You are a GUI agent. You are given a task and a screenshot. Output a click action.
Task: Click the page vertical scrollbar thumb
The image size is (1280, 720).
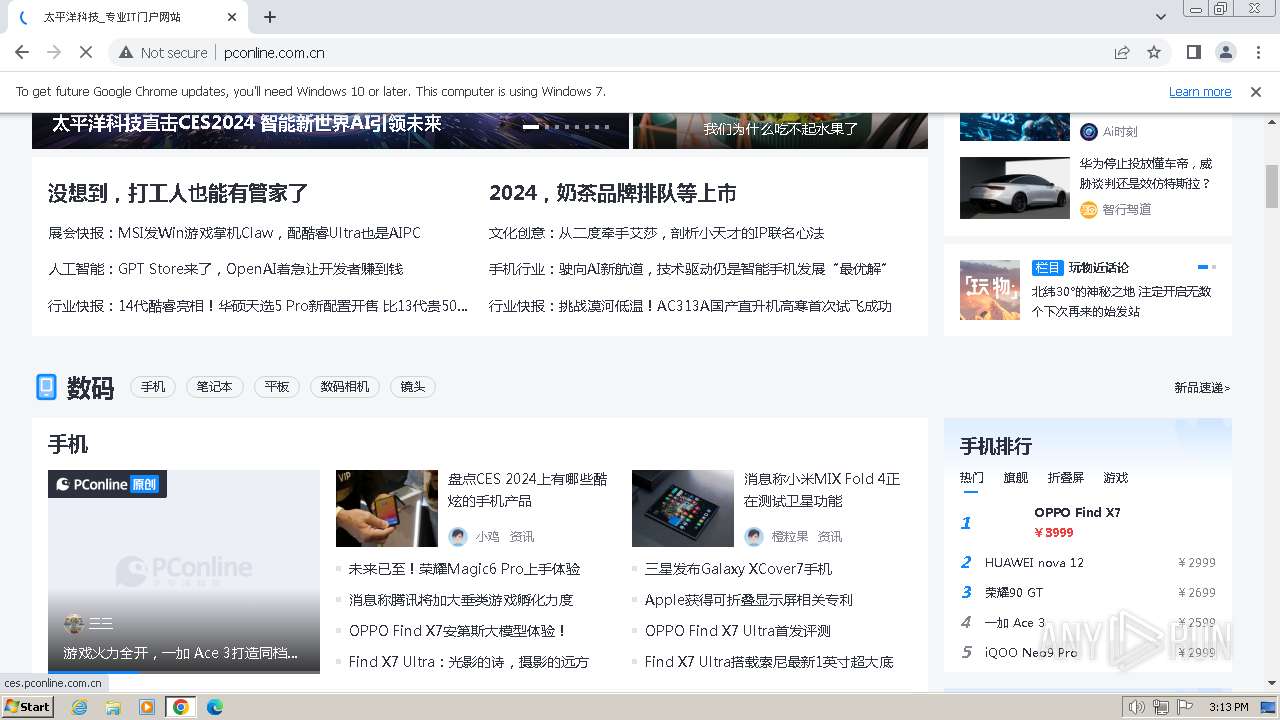tap(1271, 186)
